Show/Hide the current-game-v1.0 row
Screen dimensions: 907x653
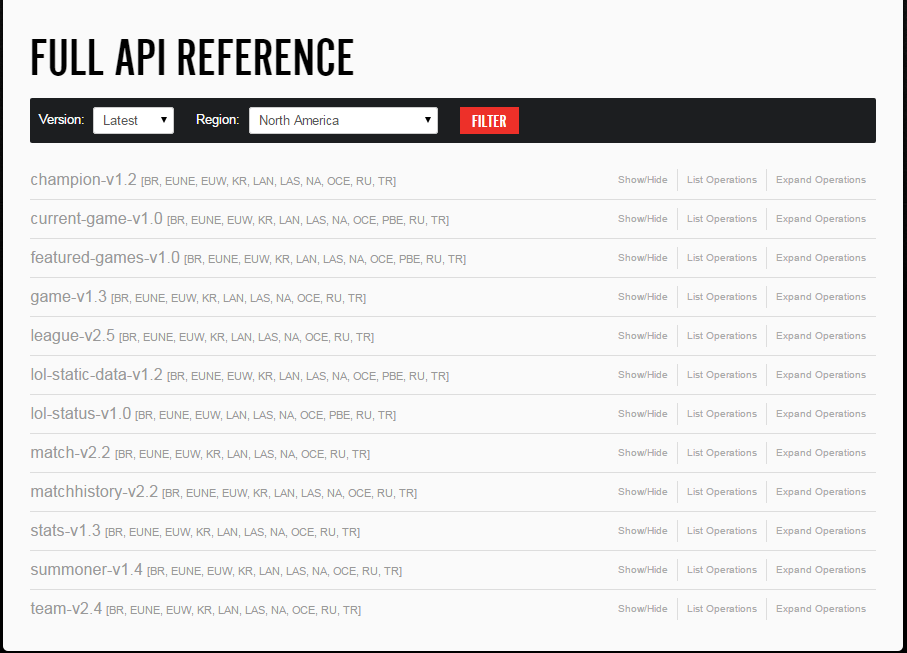[643, 219]
